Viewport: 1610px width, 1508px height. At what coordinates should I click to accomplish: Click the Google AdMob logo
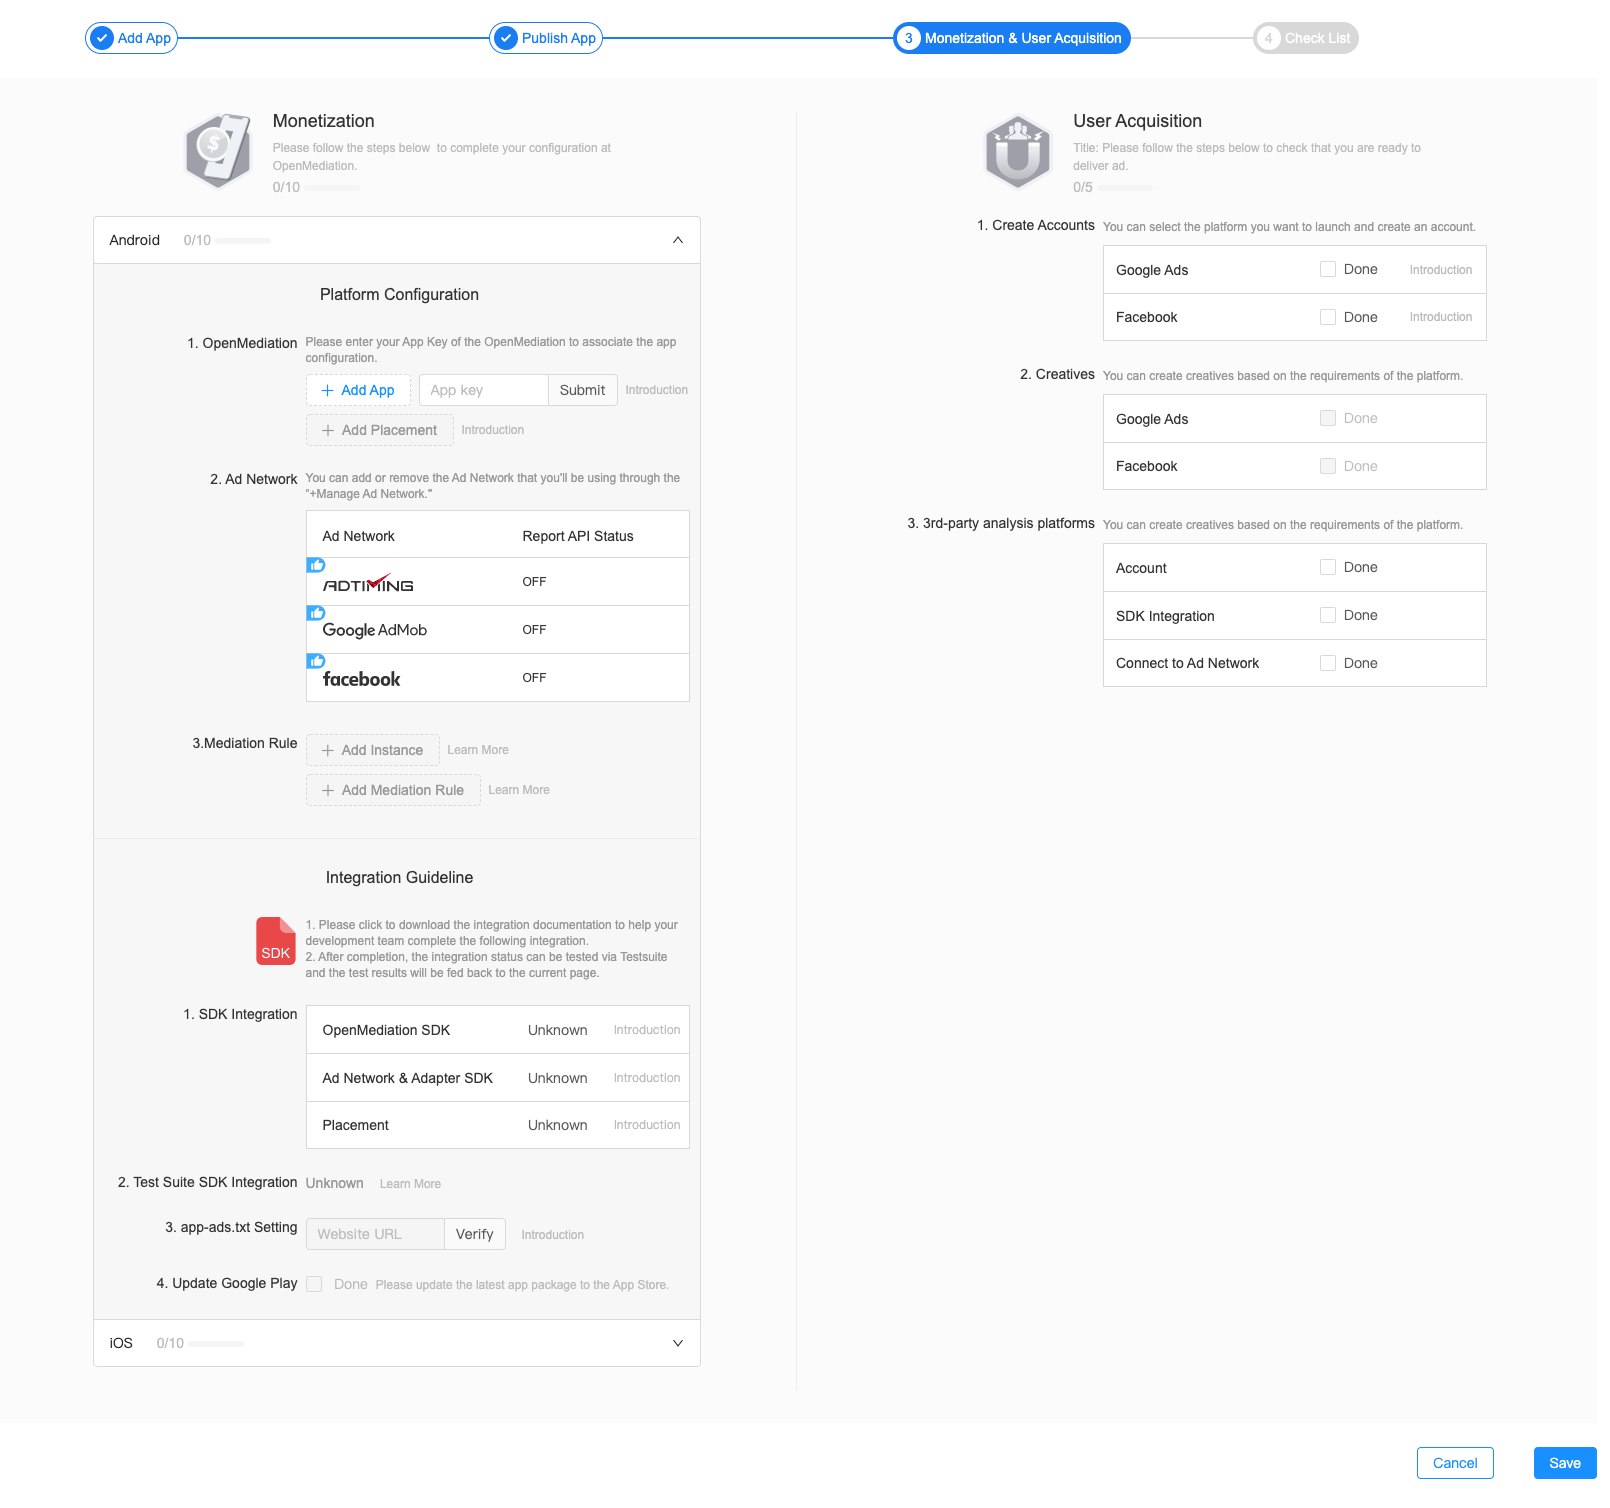tap(375, 630)
